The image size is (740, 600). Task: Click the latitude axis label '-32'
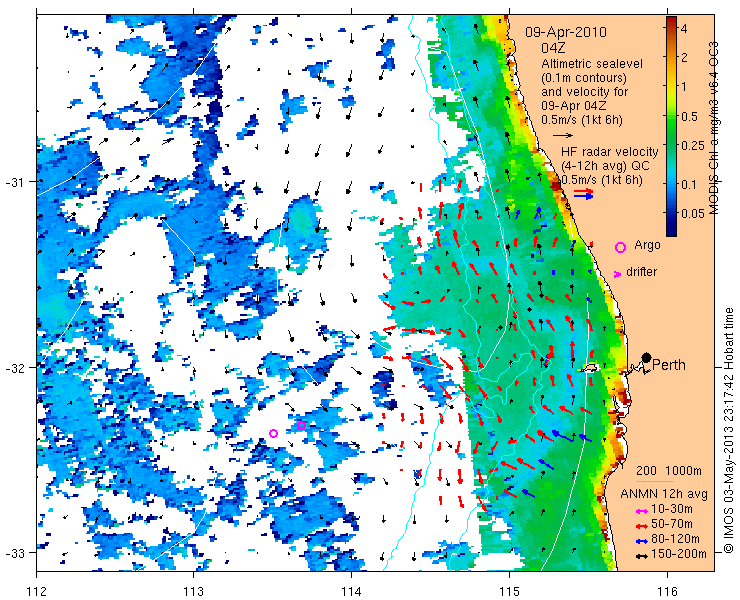pyautogui.click(x=15, y=367)
